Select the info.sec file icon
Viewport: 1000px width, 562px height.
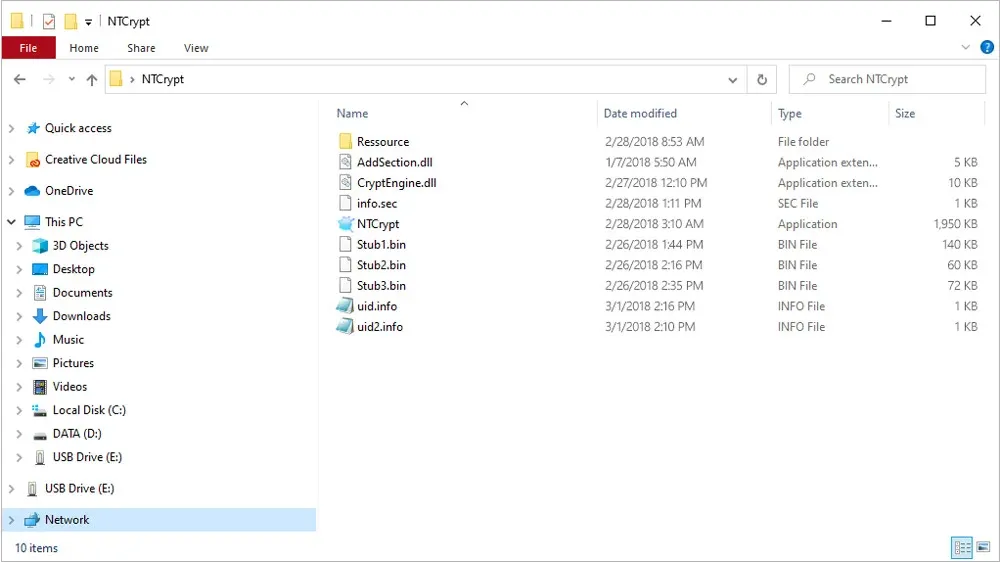[x=345, y=203]
